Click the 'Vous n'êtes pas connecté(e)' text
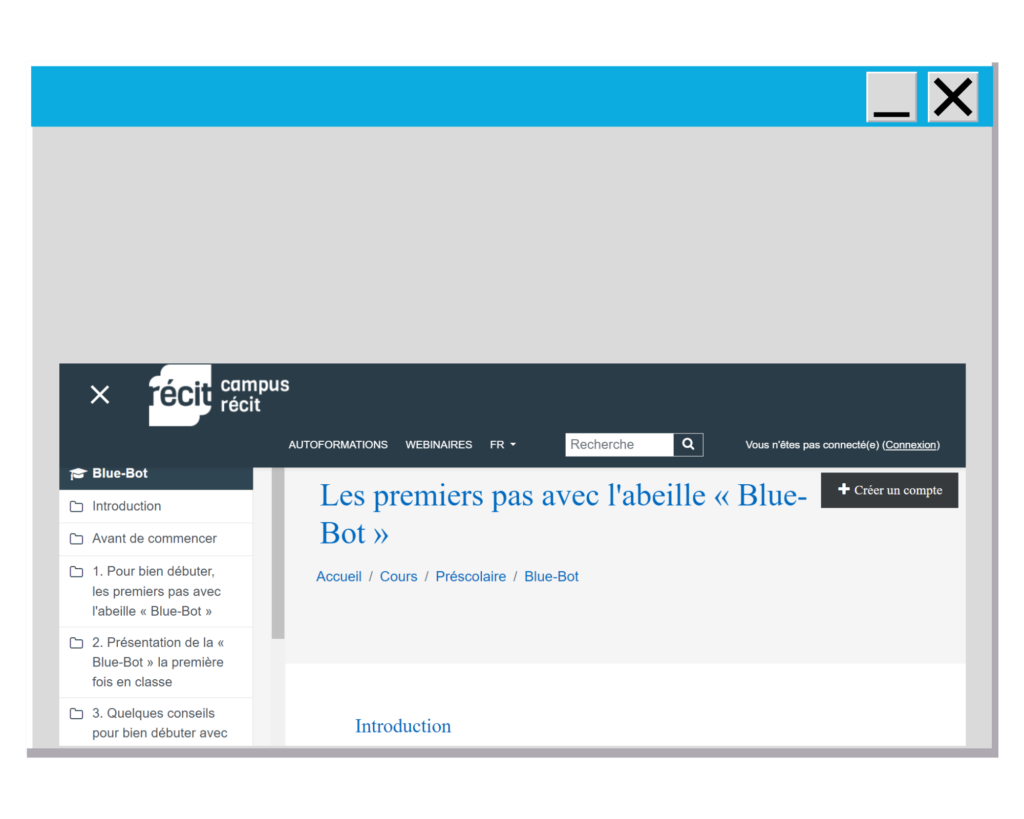The width and height of the screenshot is (1024, 819). [x=812, y=445]
